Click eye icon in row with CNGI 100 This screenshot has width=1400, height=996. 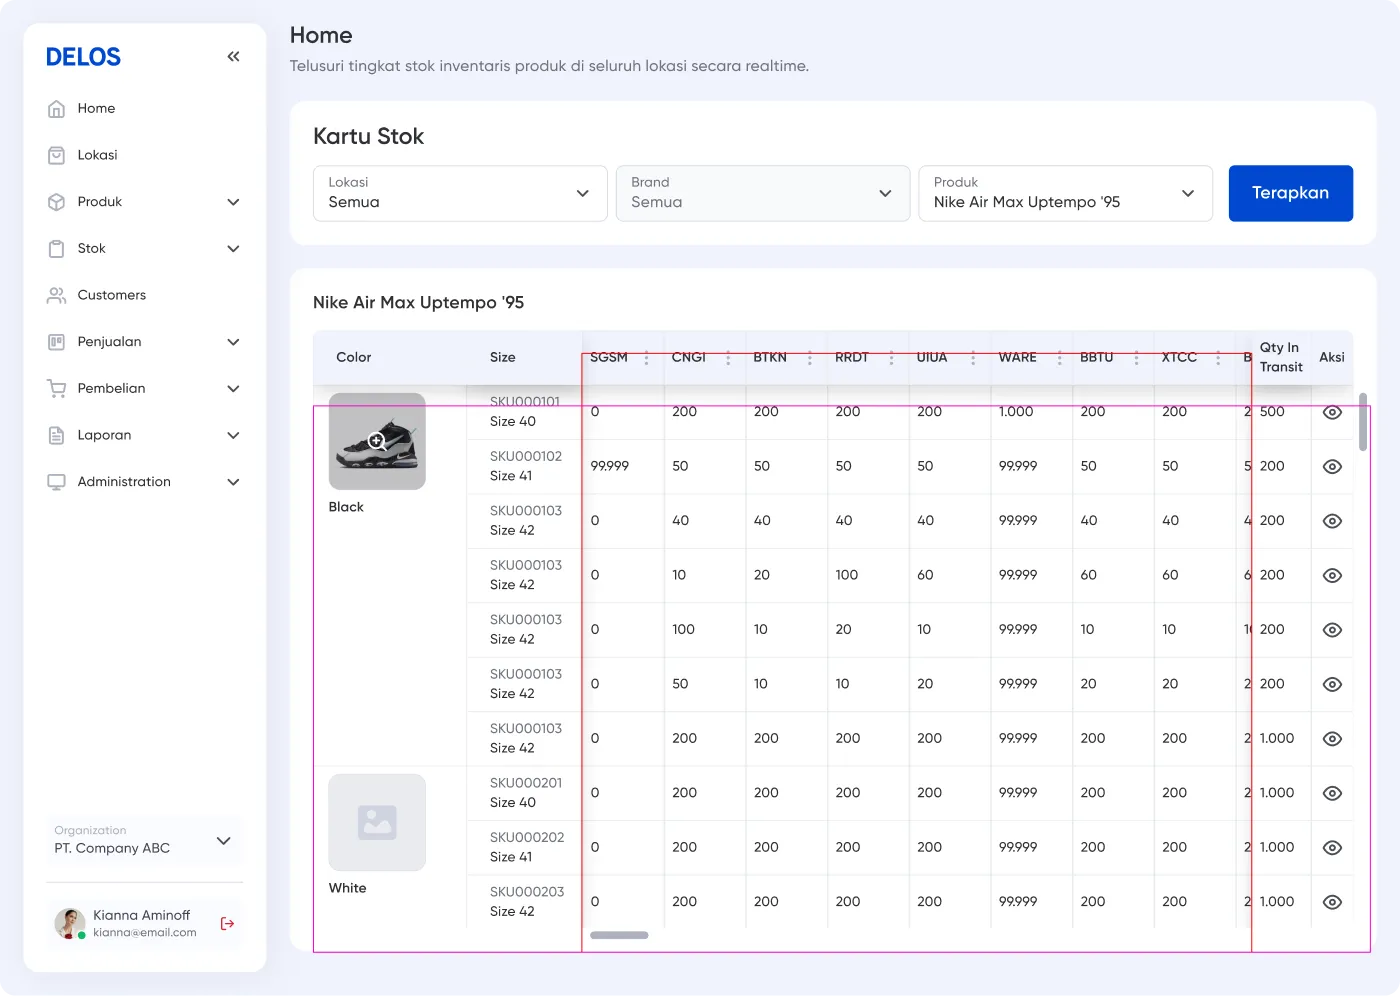pos(1332,630)
